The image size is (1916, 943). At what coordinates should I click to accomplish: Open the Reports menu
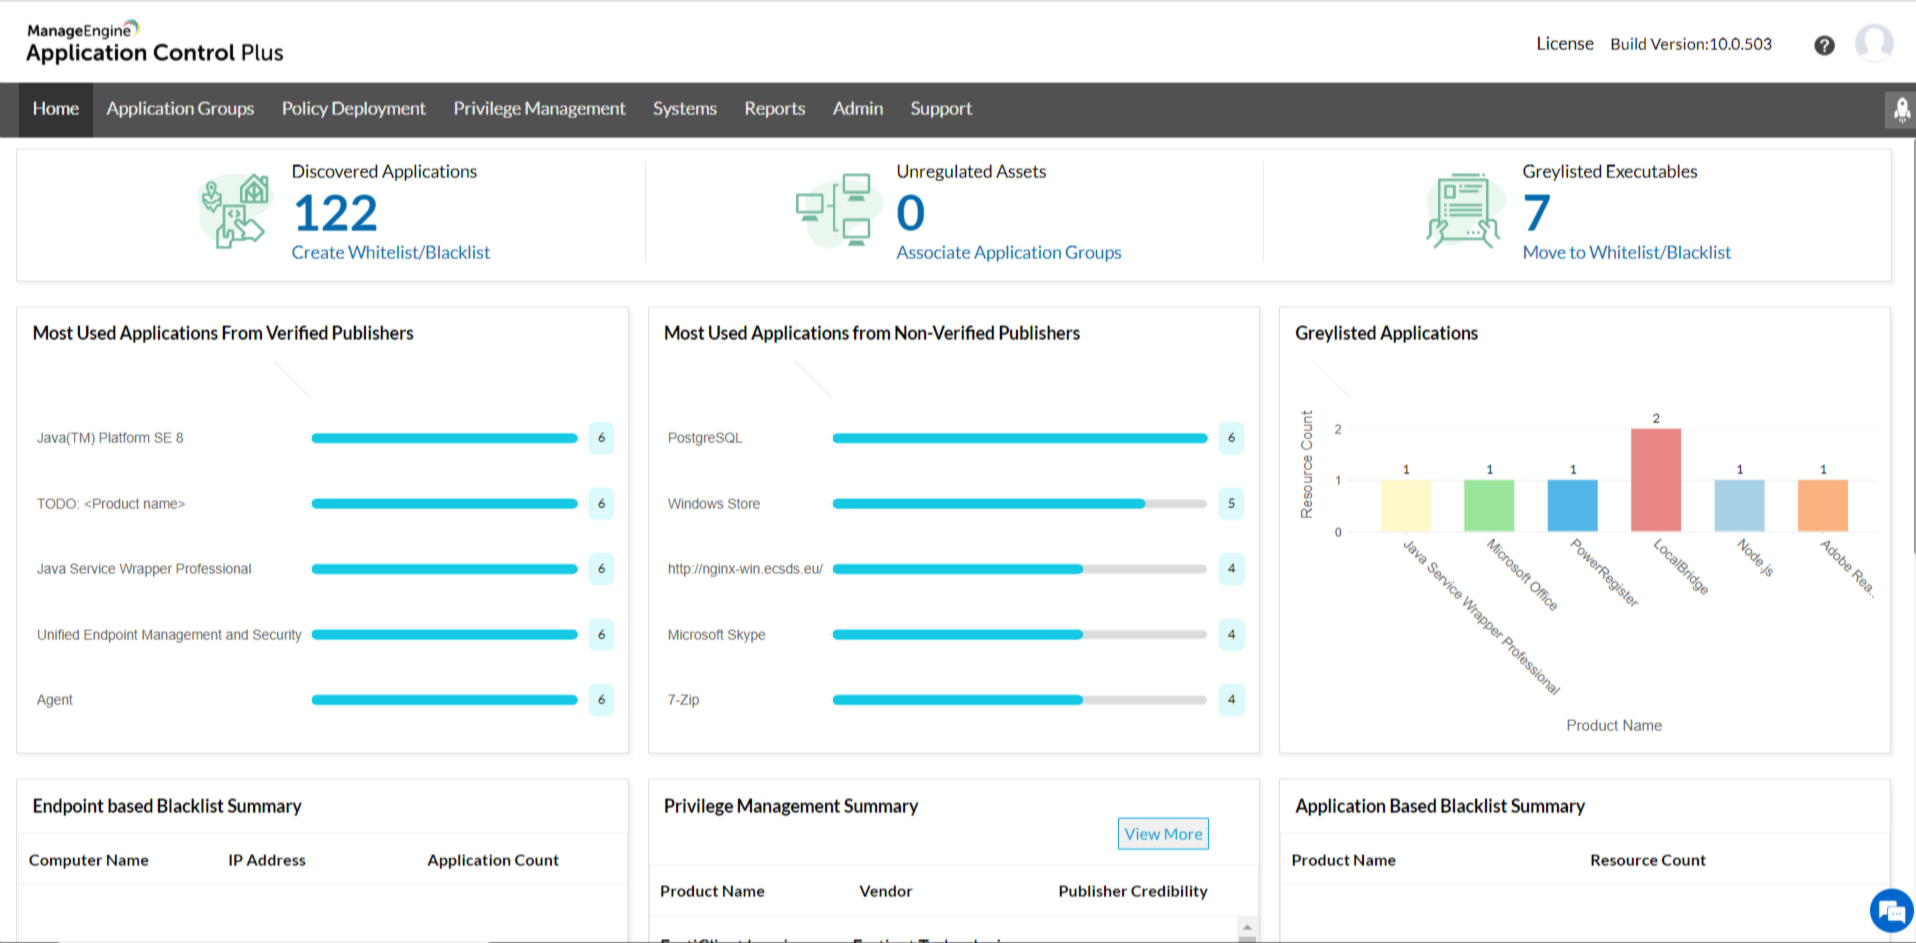(x=775, y=109)
